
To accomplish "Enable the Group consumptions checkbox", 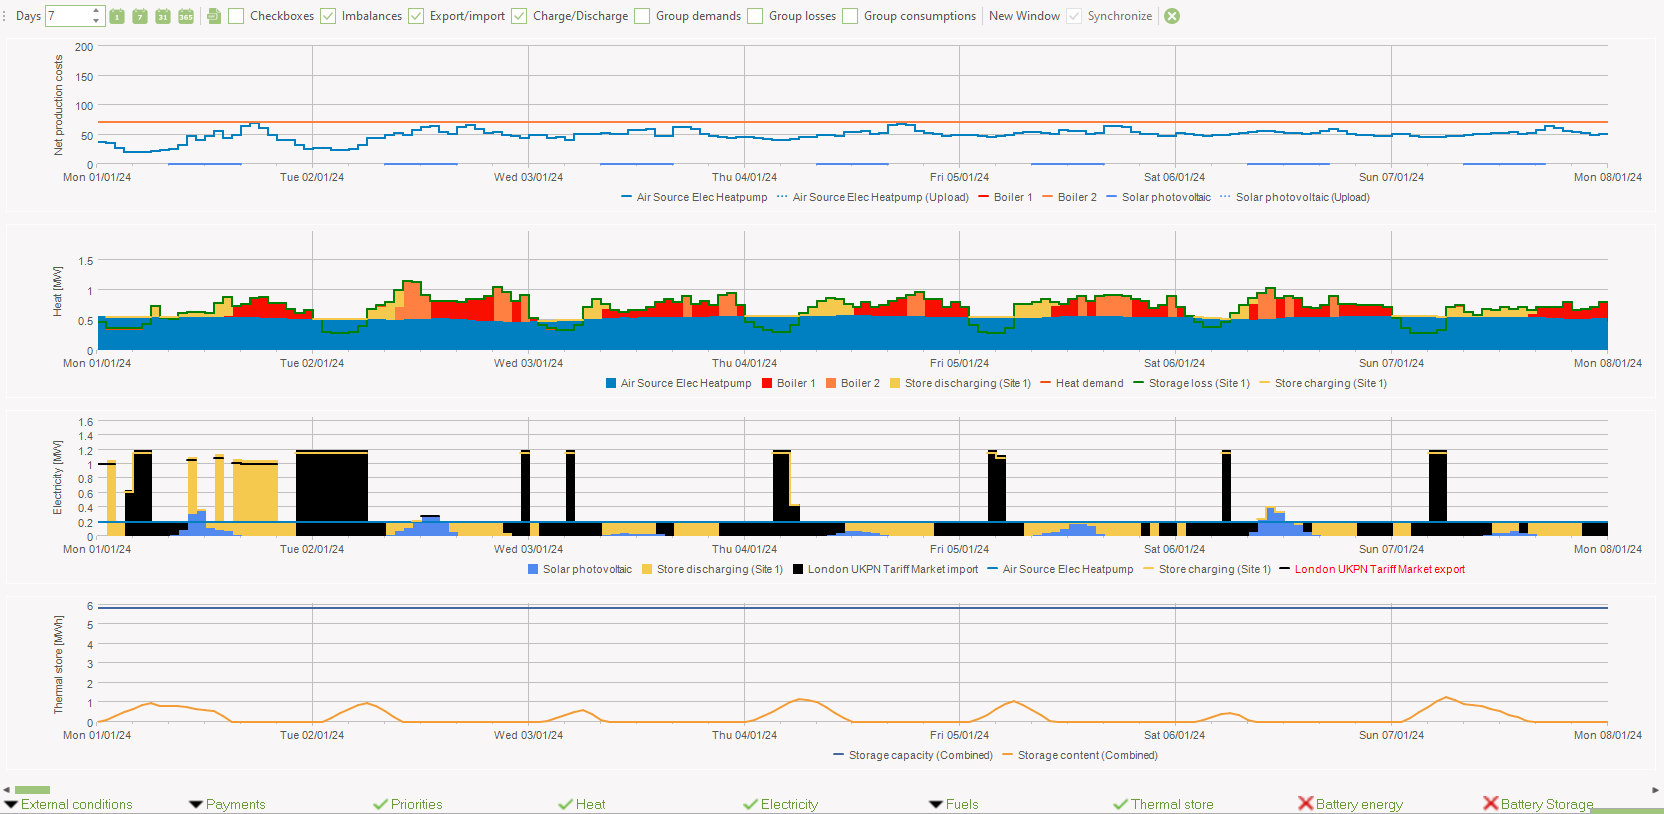I will tap(850, 16).
